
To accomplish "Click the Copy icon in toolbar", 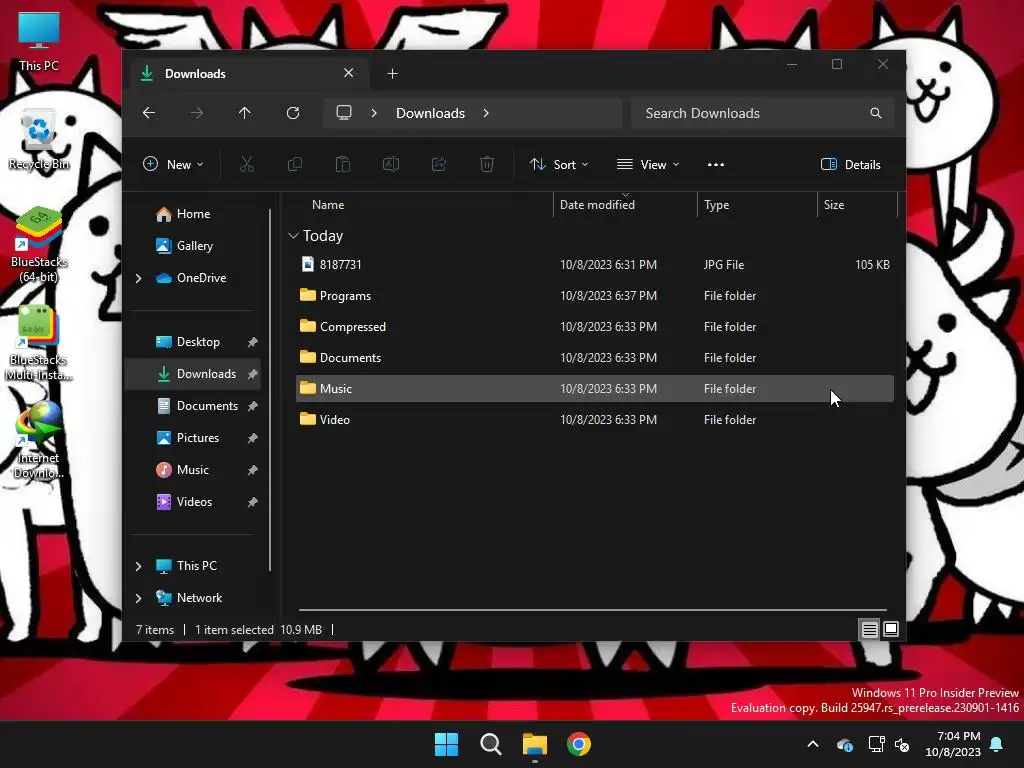I will point(295,165).
